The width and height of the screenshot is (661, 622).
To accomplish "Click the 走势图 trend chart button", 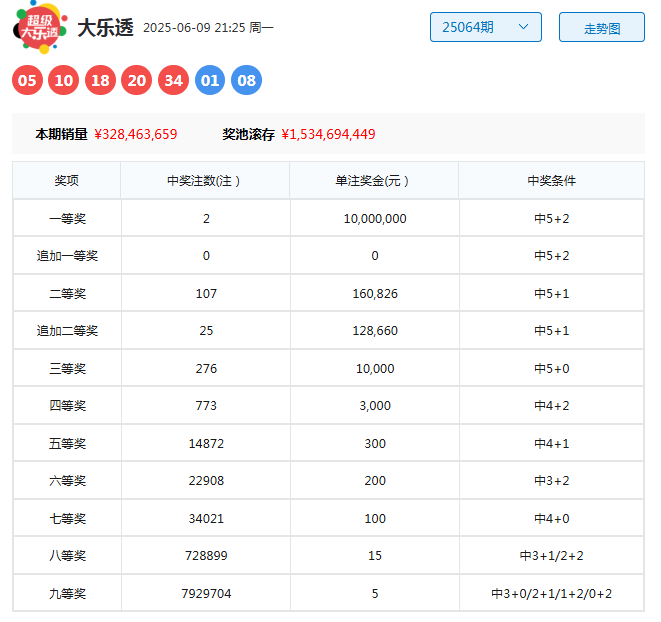I will (602, 27).
